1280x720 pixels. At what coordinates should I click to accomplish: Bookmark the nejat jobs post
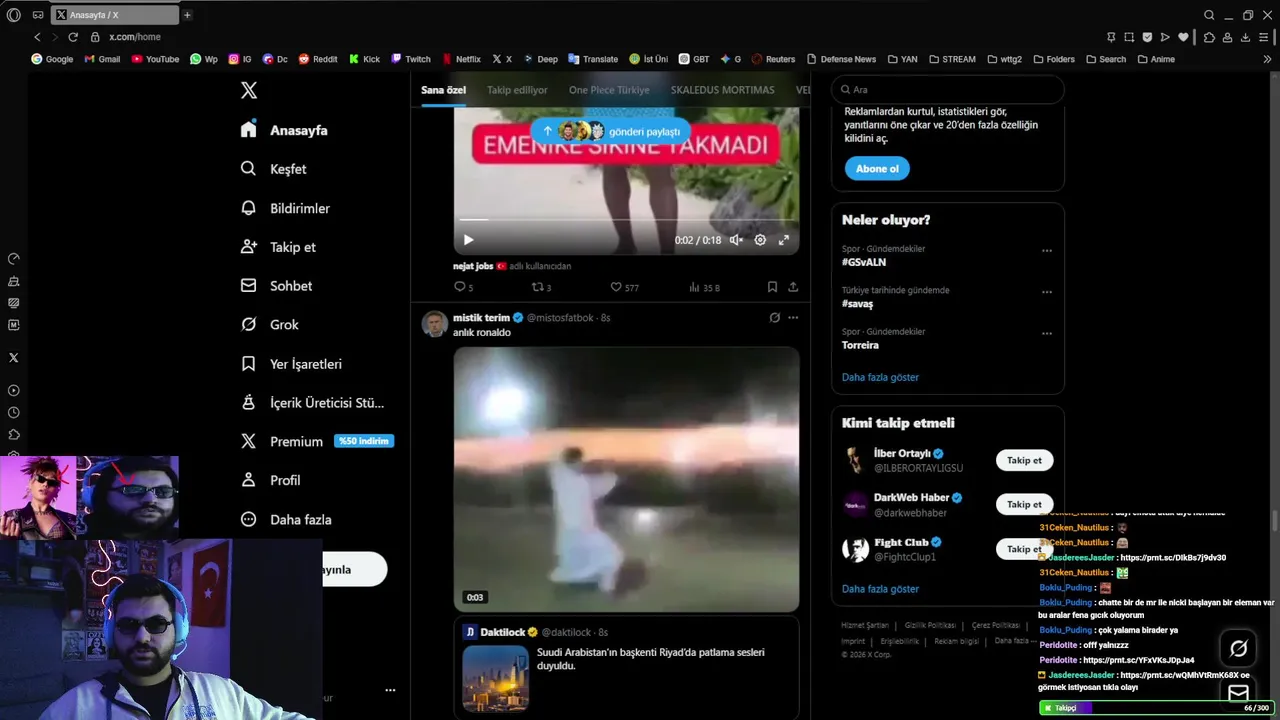coord(772,287)
